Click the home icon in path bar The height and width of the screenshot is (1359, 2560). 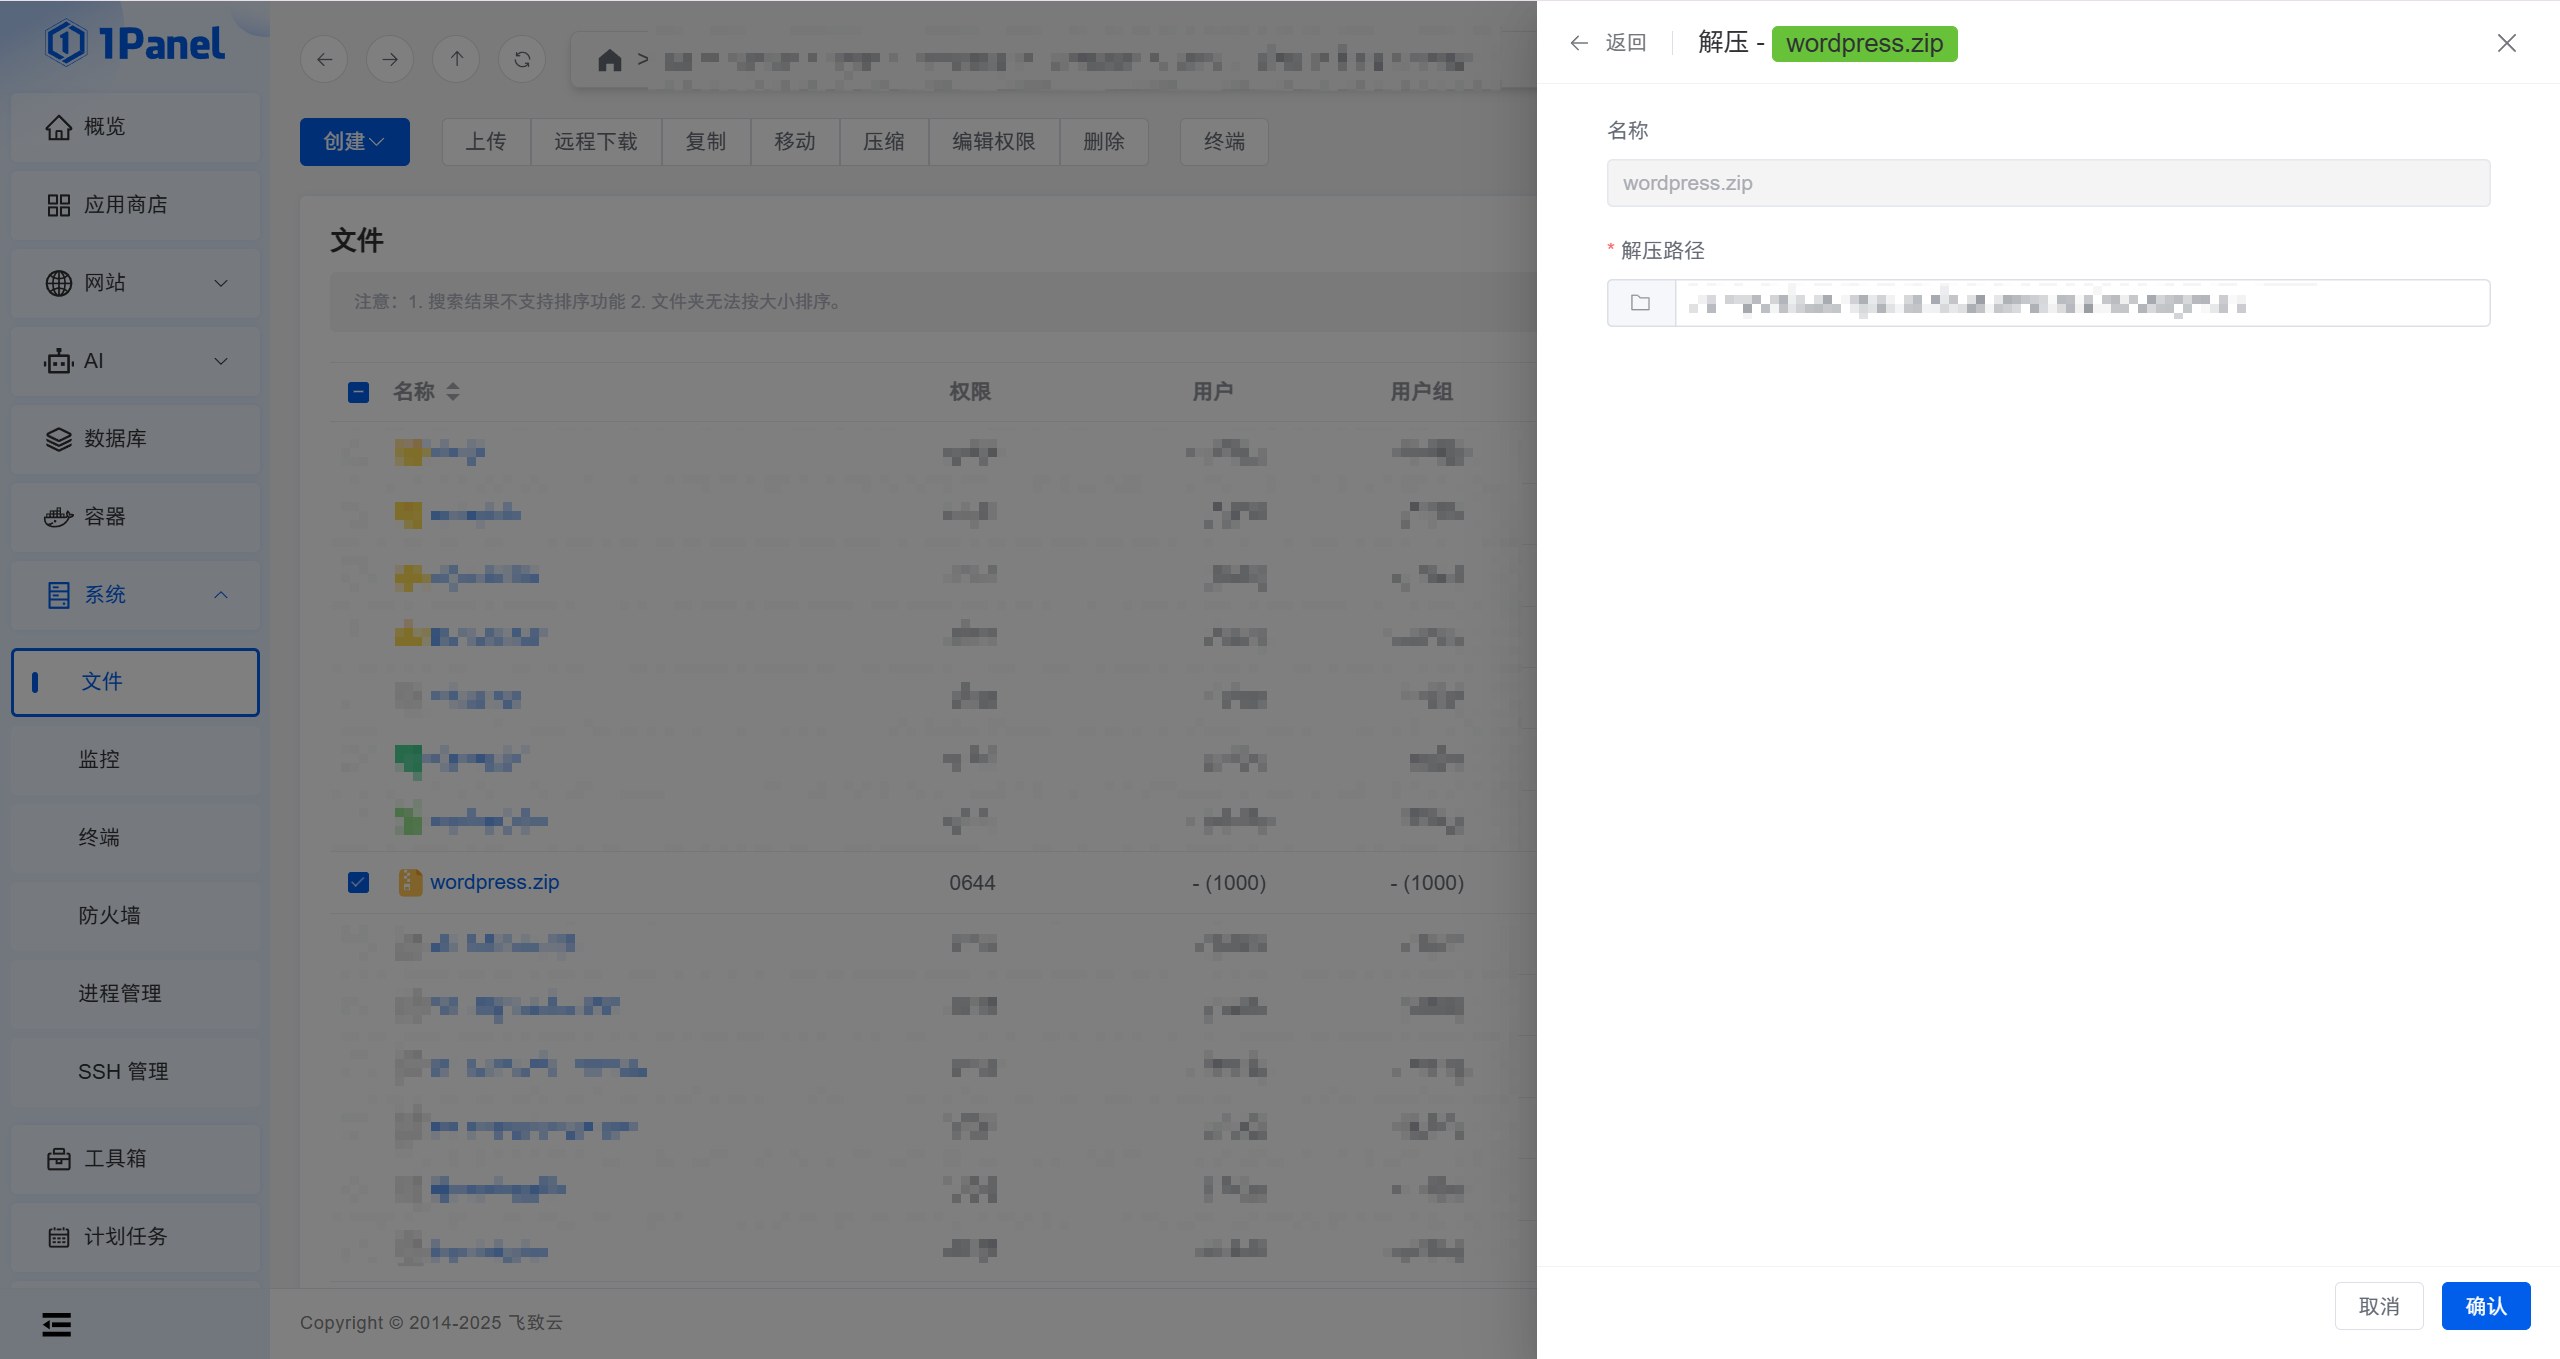coord(609,60)
